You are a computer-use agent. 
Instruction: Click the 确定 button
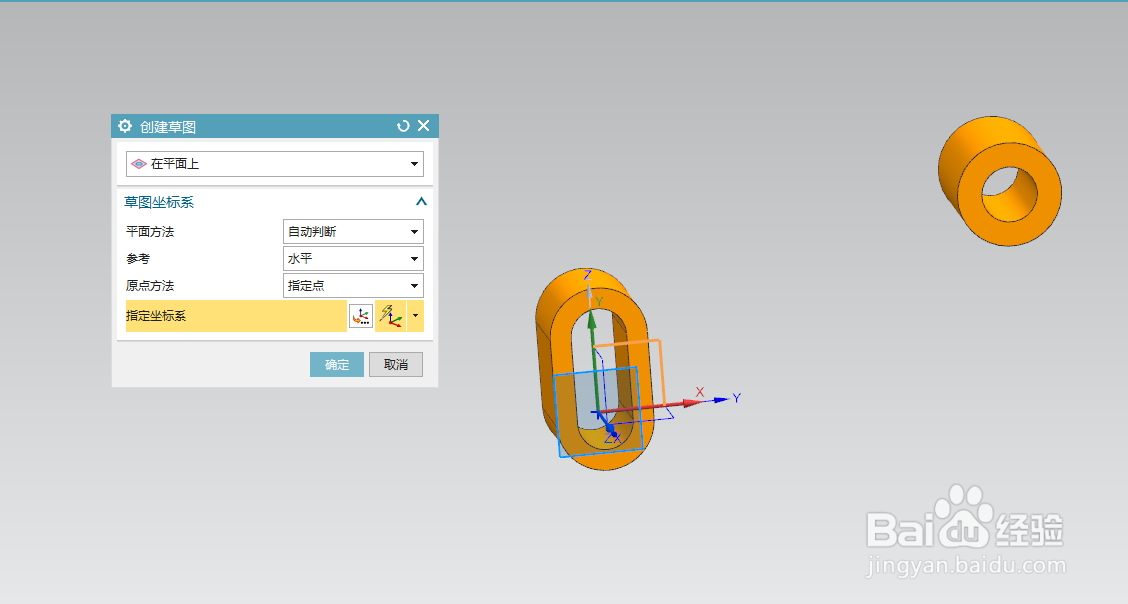tap(337, 365)
